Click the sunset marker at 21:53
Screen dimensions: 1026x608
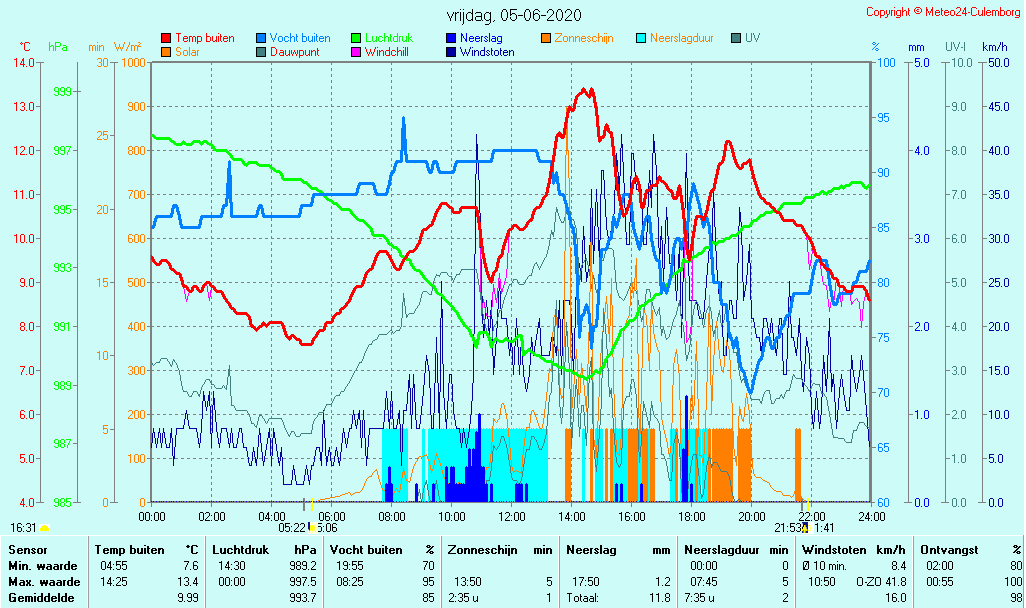[805, 527]
